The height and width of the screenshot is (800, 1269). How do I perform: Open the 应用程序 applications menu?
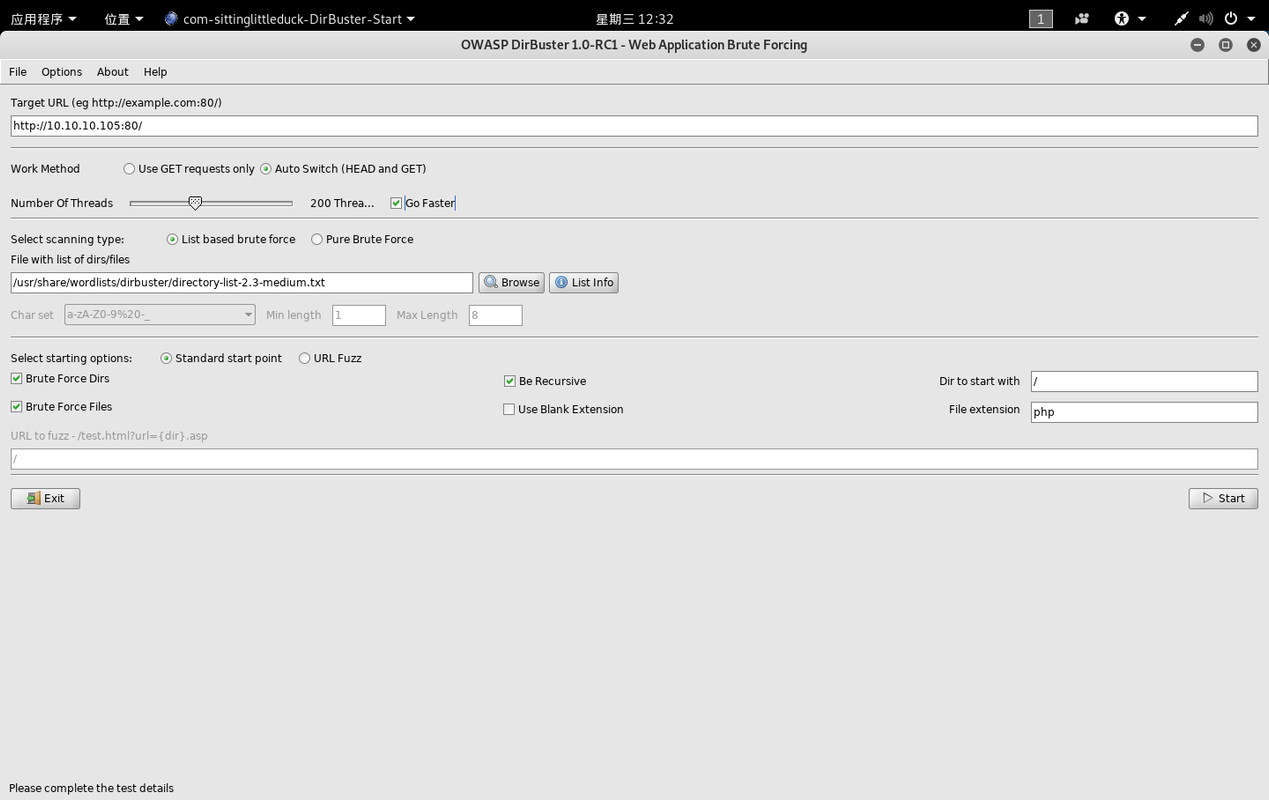(44, 18)
